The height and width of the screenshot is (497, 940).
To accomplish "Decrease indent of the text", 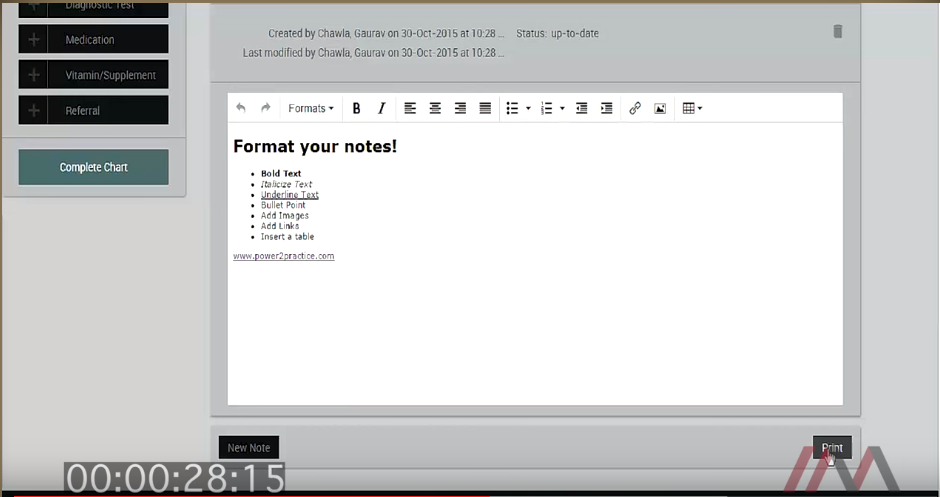I will pos(581,108).
